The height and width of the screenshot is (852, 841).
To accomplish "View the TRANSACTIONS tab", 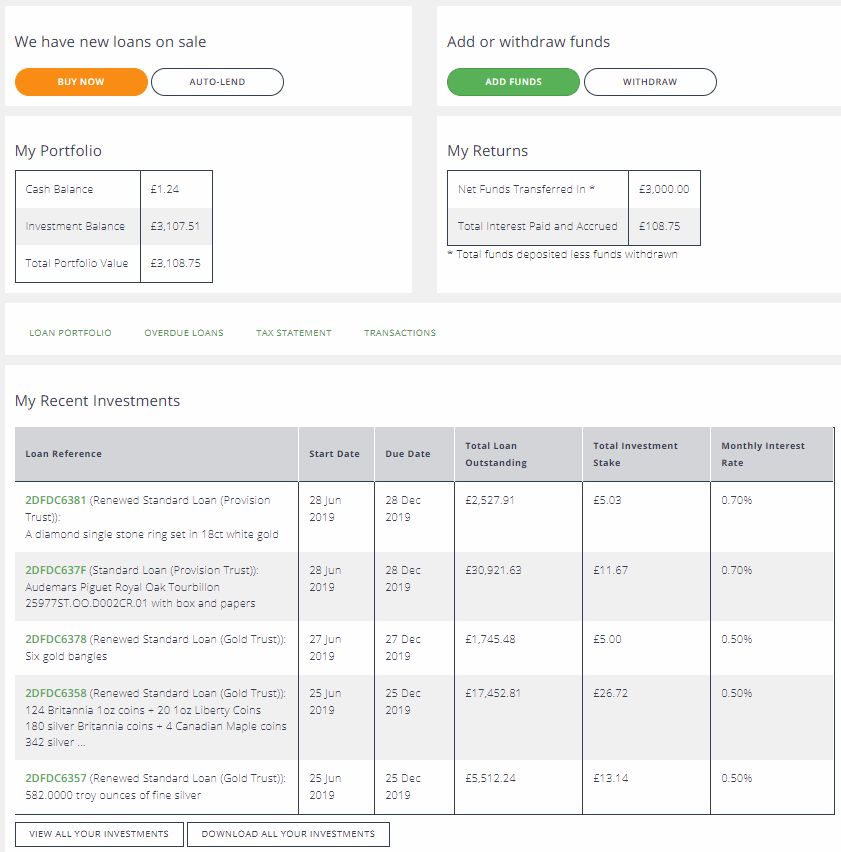I will tap(400, 333).
